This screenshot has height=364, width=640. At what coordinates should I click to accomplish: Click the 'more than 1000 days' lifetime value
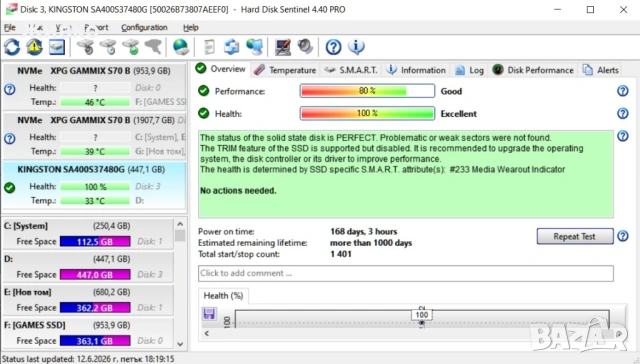(371, 243)
